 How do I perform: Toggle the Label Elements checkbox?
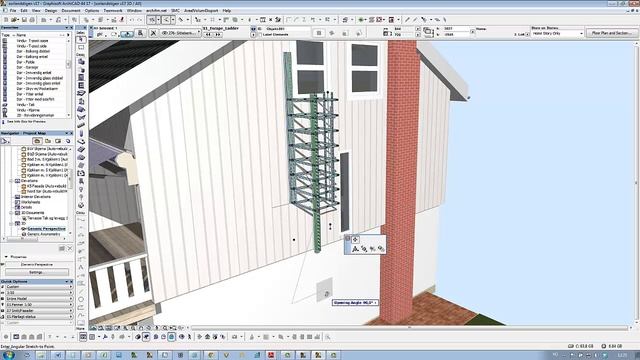click(x=260, y=35)
